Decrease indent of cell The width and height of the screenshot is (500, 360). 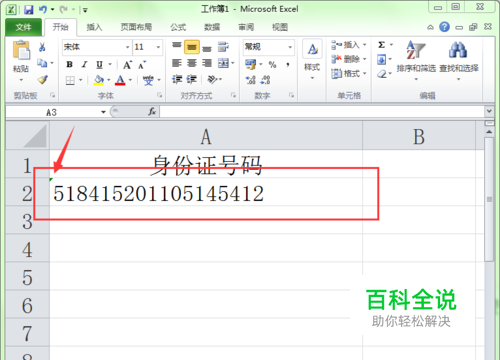point(177,79)
